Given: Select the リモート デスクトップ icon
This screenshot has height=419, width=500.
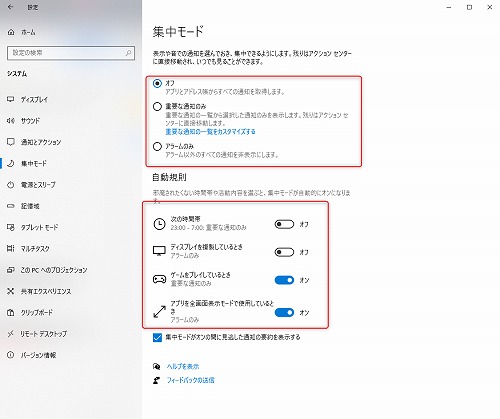Looking at the screenshot, I should coord(11,333).
